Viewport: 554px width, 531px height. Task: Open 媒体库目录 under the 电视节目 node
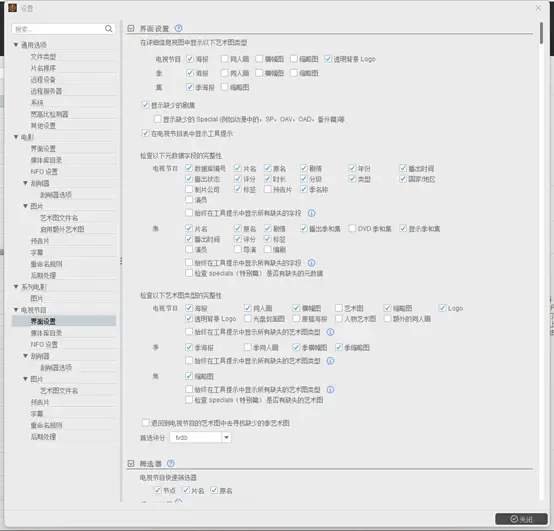(46, 333)
